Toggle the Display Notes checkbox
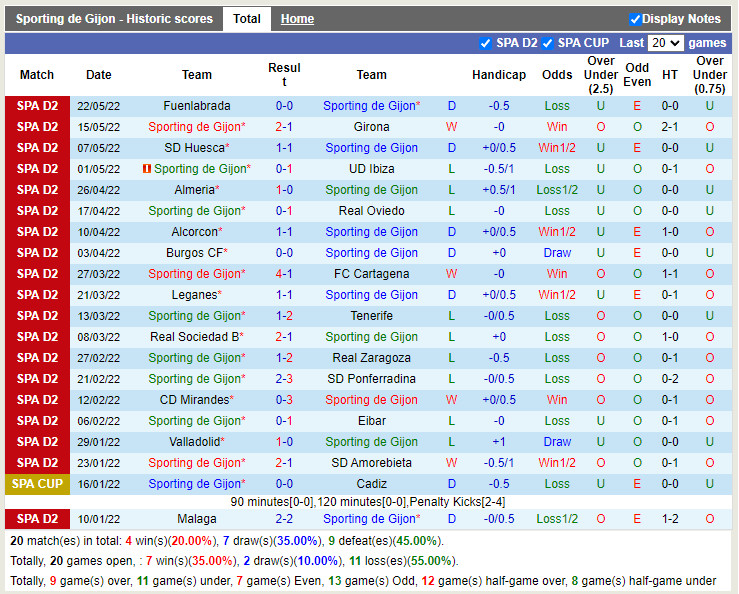Viewport: 739px width, 594px height. tap(636, 19)
